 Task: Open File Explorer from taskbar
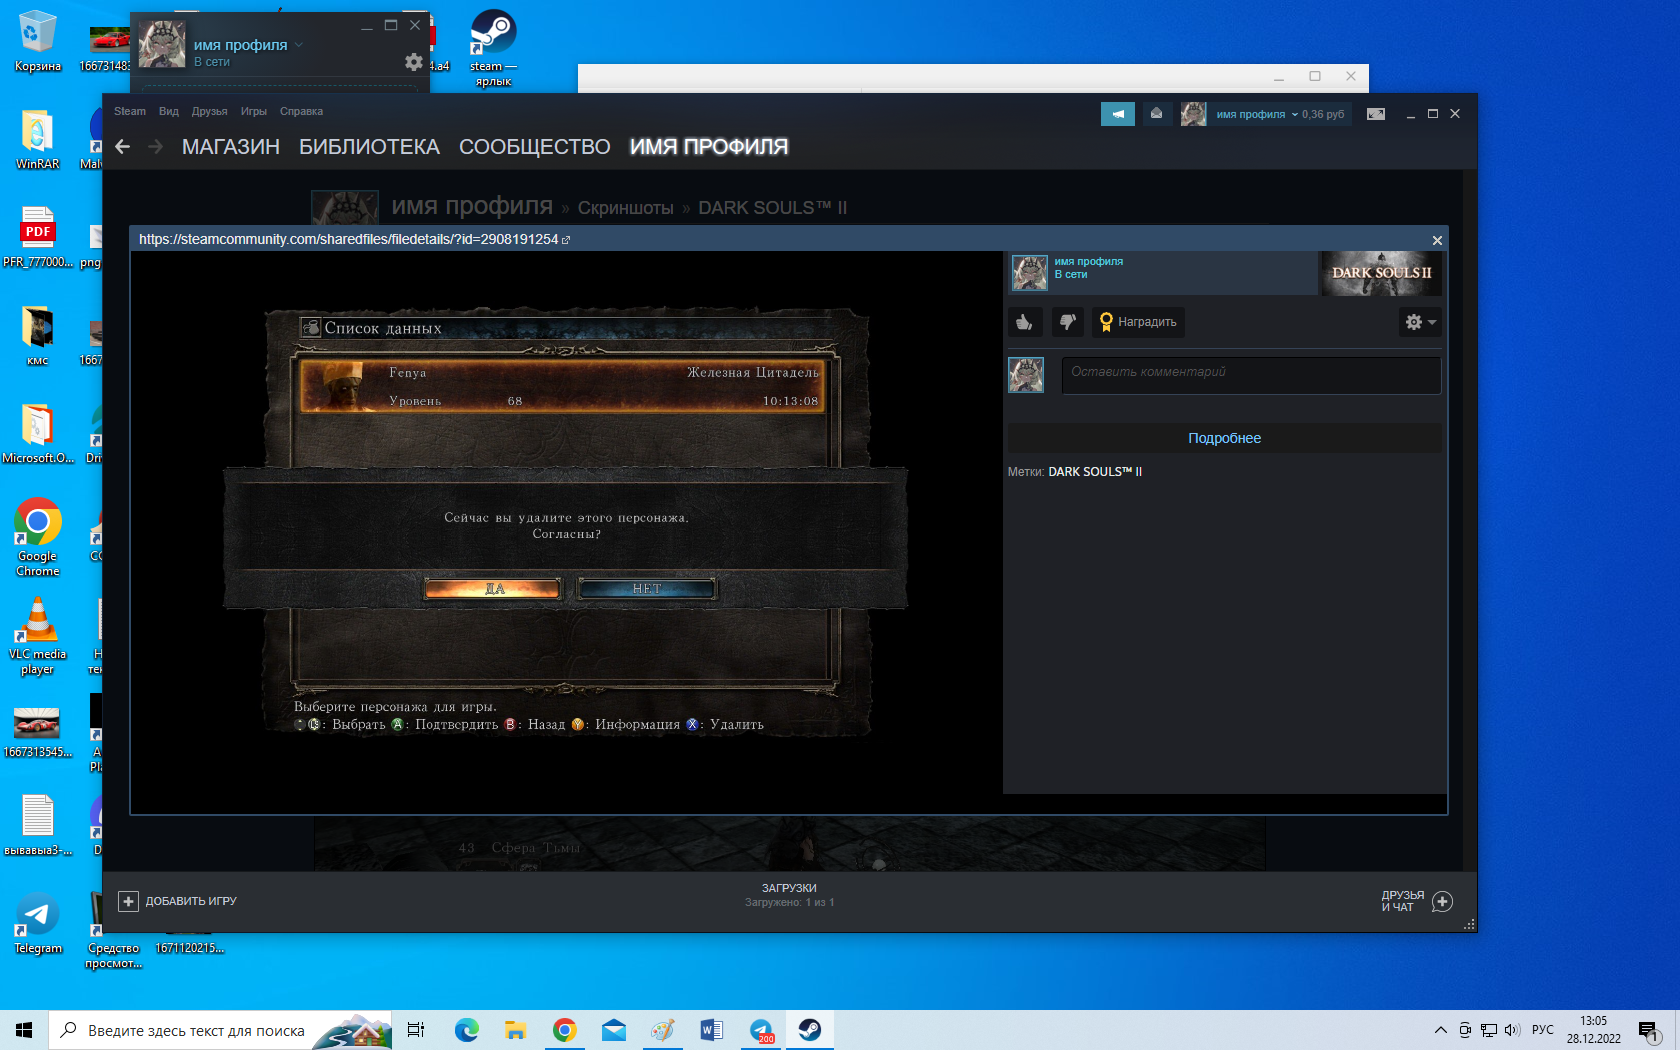516,1030
